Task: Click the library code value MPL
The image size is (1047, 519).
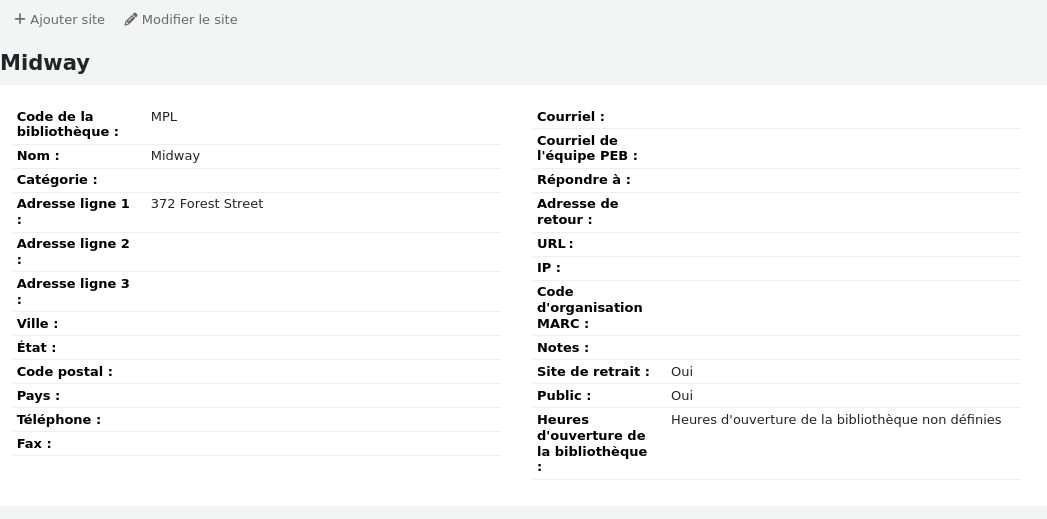Action: point(164,116)
